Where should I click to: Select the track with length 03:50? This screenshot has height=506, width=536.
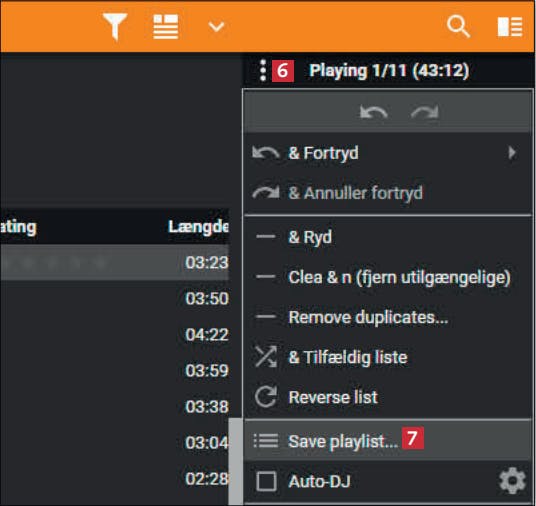[x=115, y=298]
